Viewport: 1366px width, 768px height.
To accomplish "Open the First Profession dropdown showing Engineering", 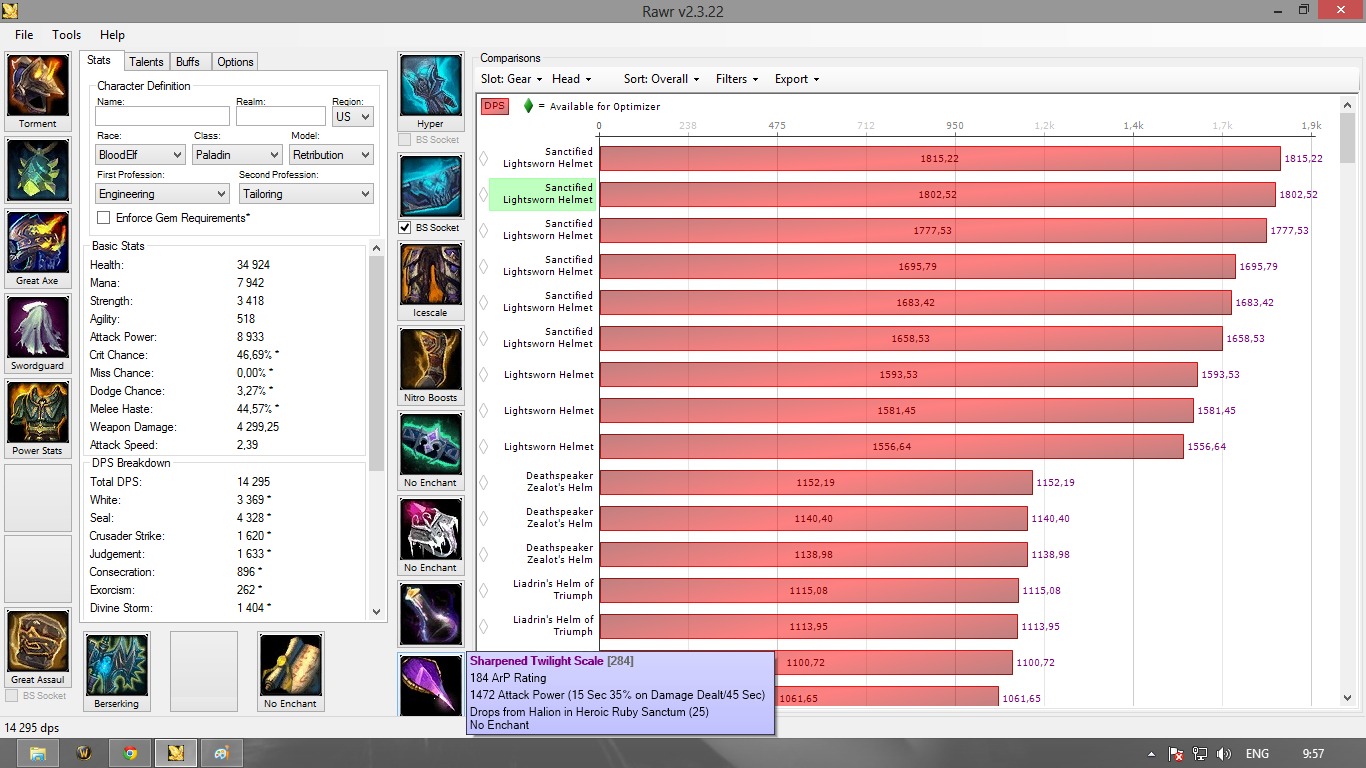I will point(163,194).
